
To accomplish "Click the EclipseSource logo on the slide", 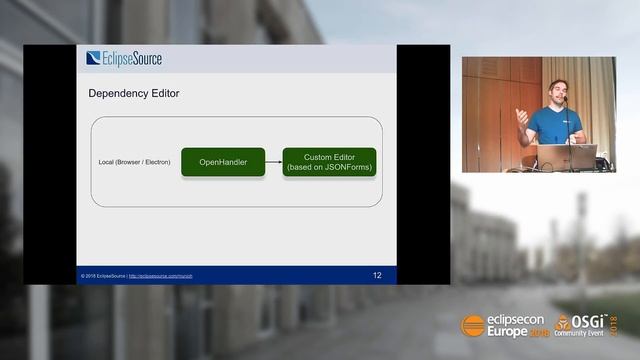I will (x=124, y=58).
